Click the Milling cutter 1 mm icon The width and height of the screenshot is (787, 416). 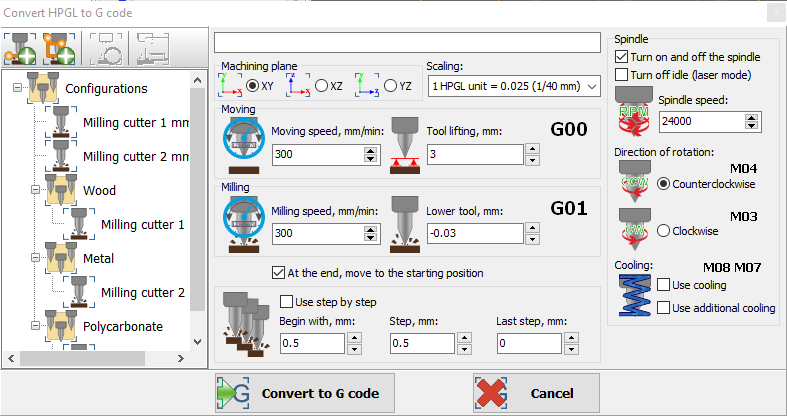click(61, 121)
